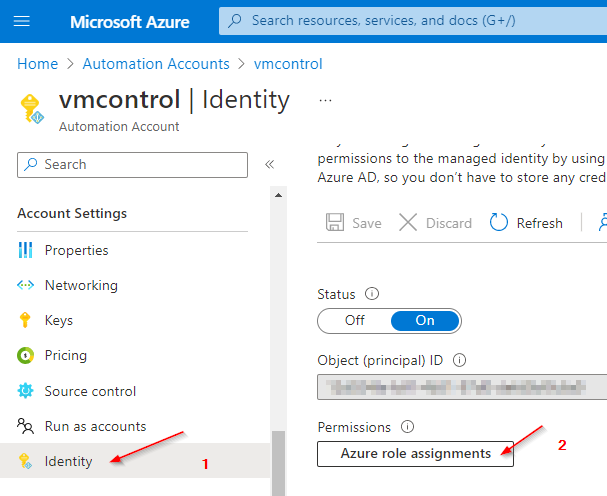The height and width of the screenshot is (496, 607).
Task: Click the magnifier icon in the top search bar
Action: click(235, 21)
